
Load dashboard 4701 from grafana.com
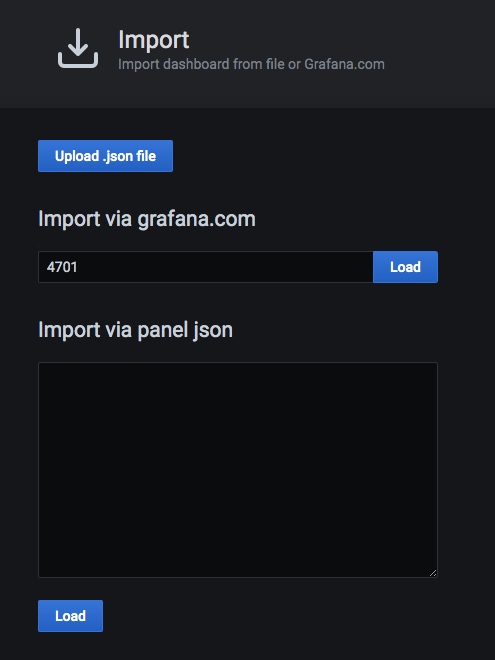coord(405,267)
